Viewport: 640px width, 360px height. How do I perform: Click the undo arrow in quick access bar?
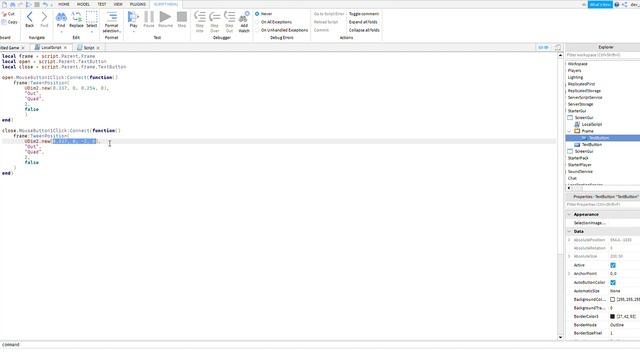coord(45,4)
